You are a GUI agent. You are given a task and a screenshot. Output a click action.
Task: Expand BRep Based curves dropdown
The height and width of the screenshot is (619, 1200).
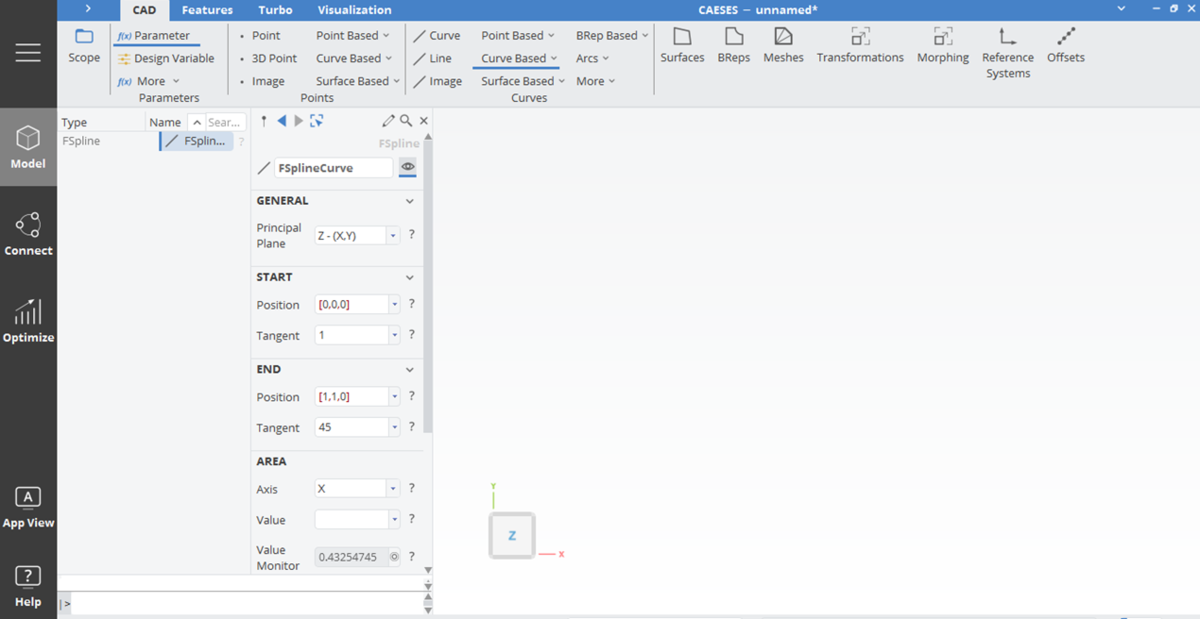pos(612,35)
